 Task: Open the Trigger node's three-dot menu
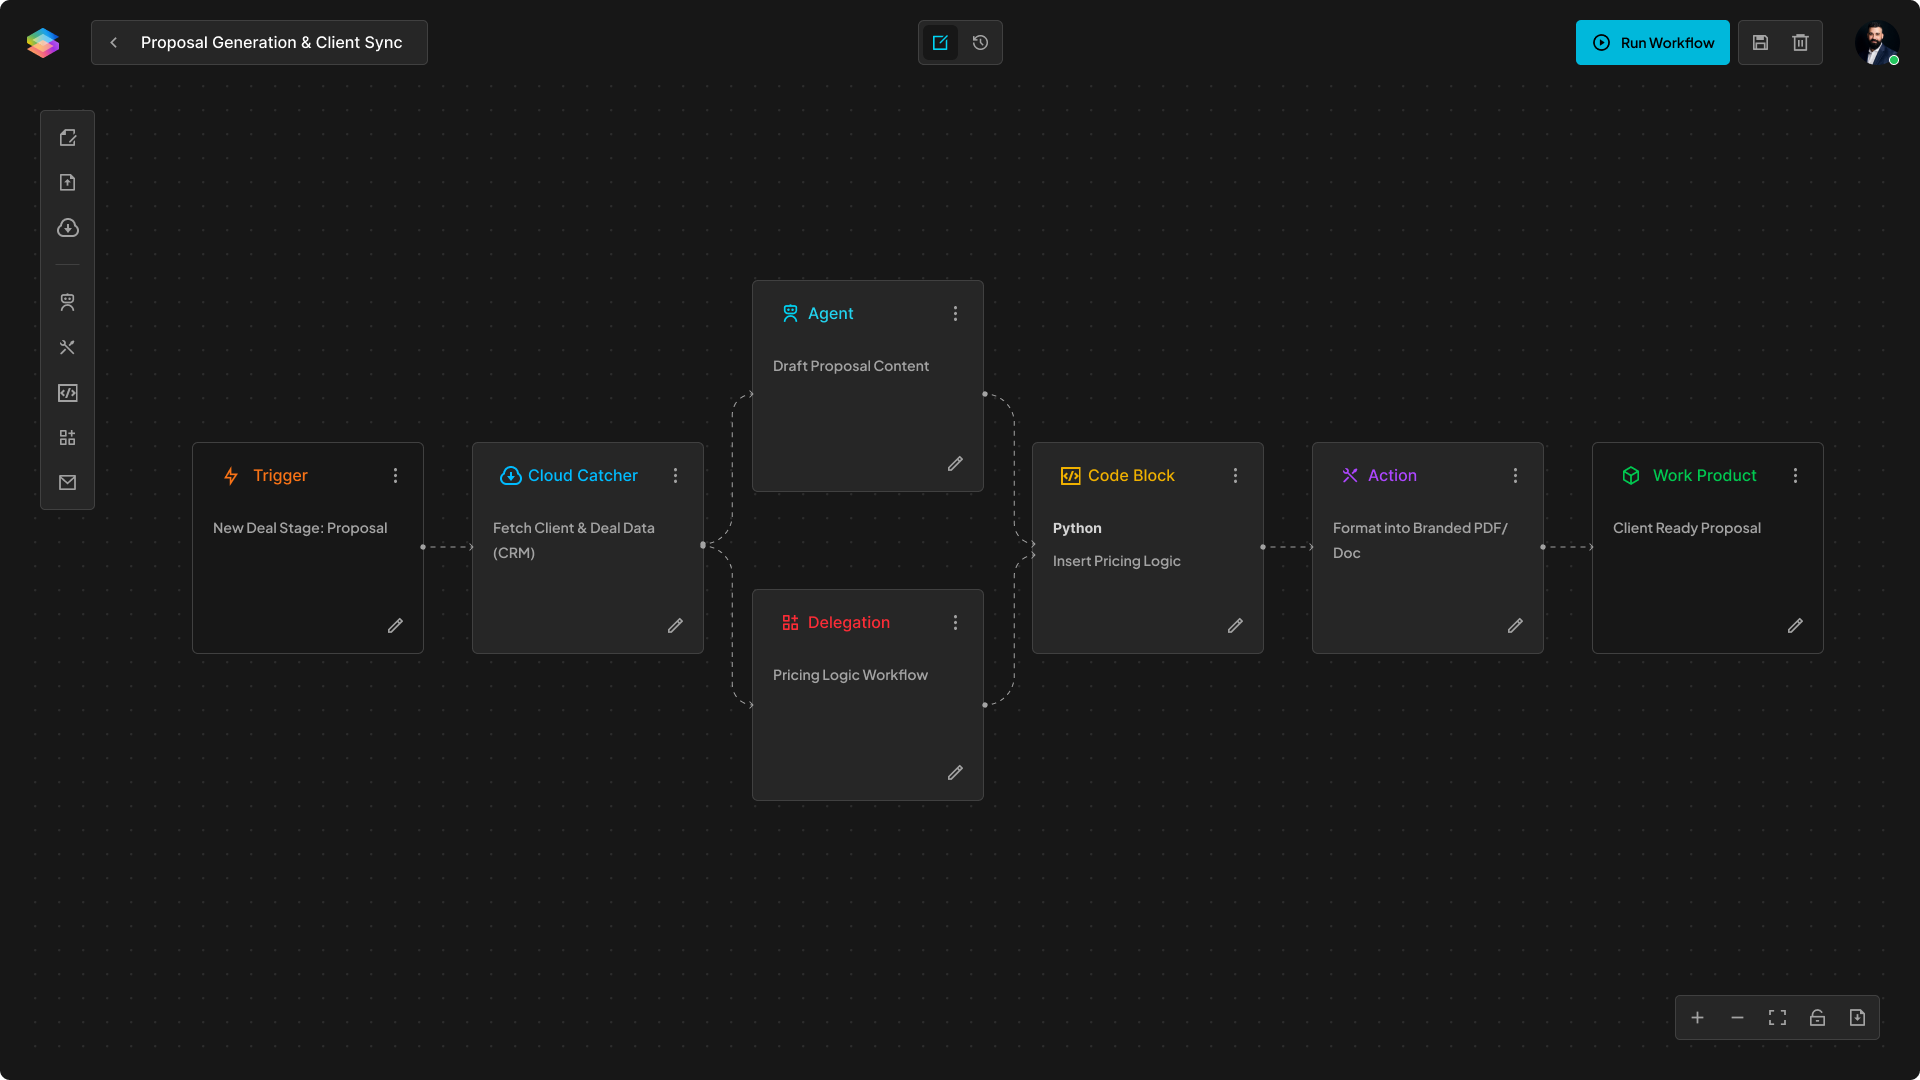click(x=395, y=476)
